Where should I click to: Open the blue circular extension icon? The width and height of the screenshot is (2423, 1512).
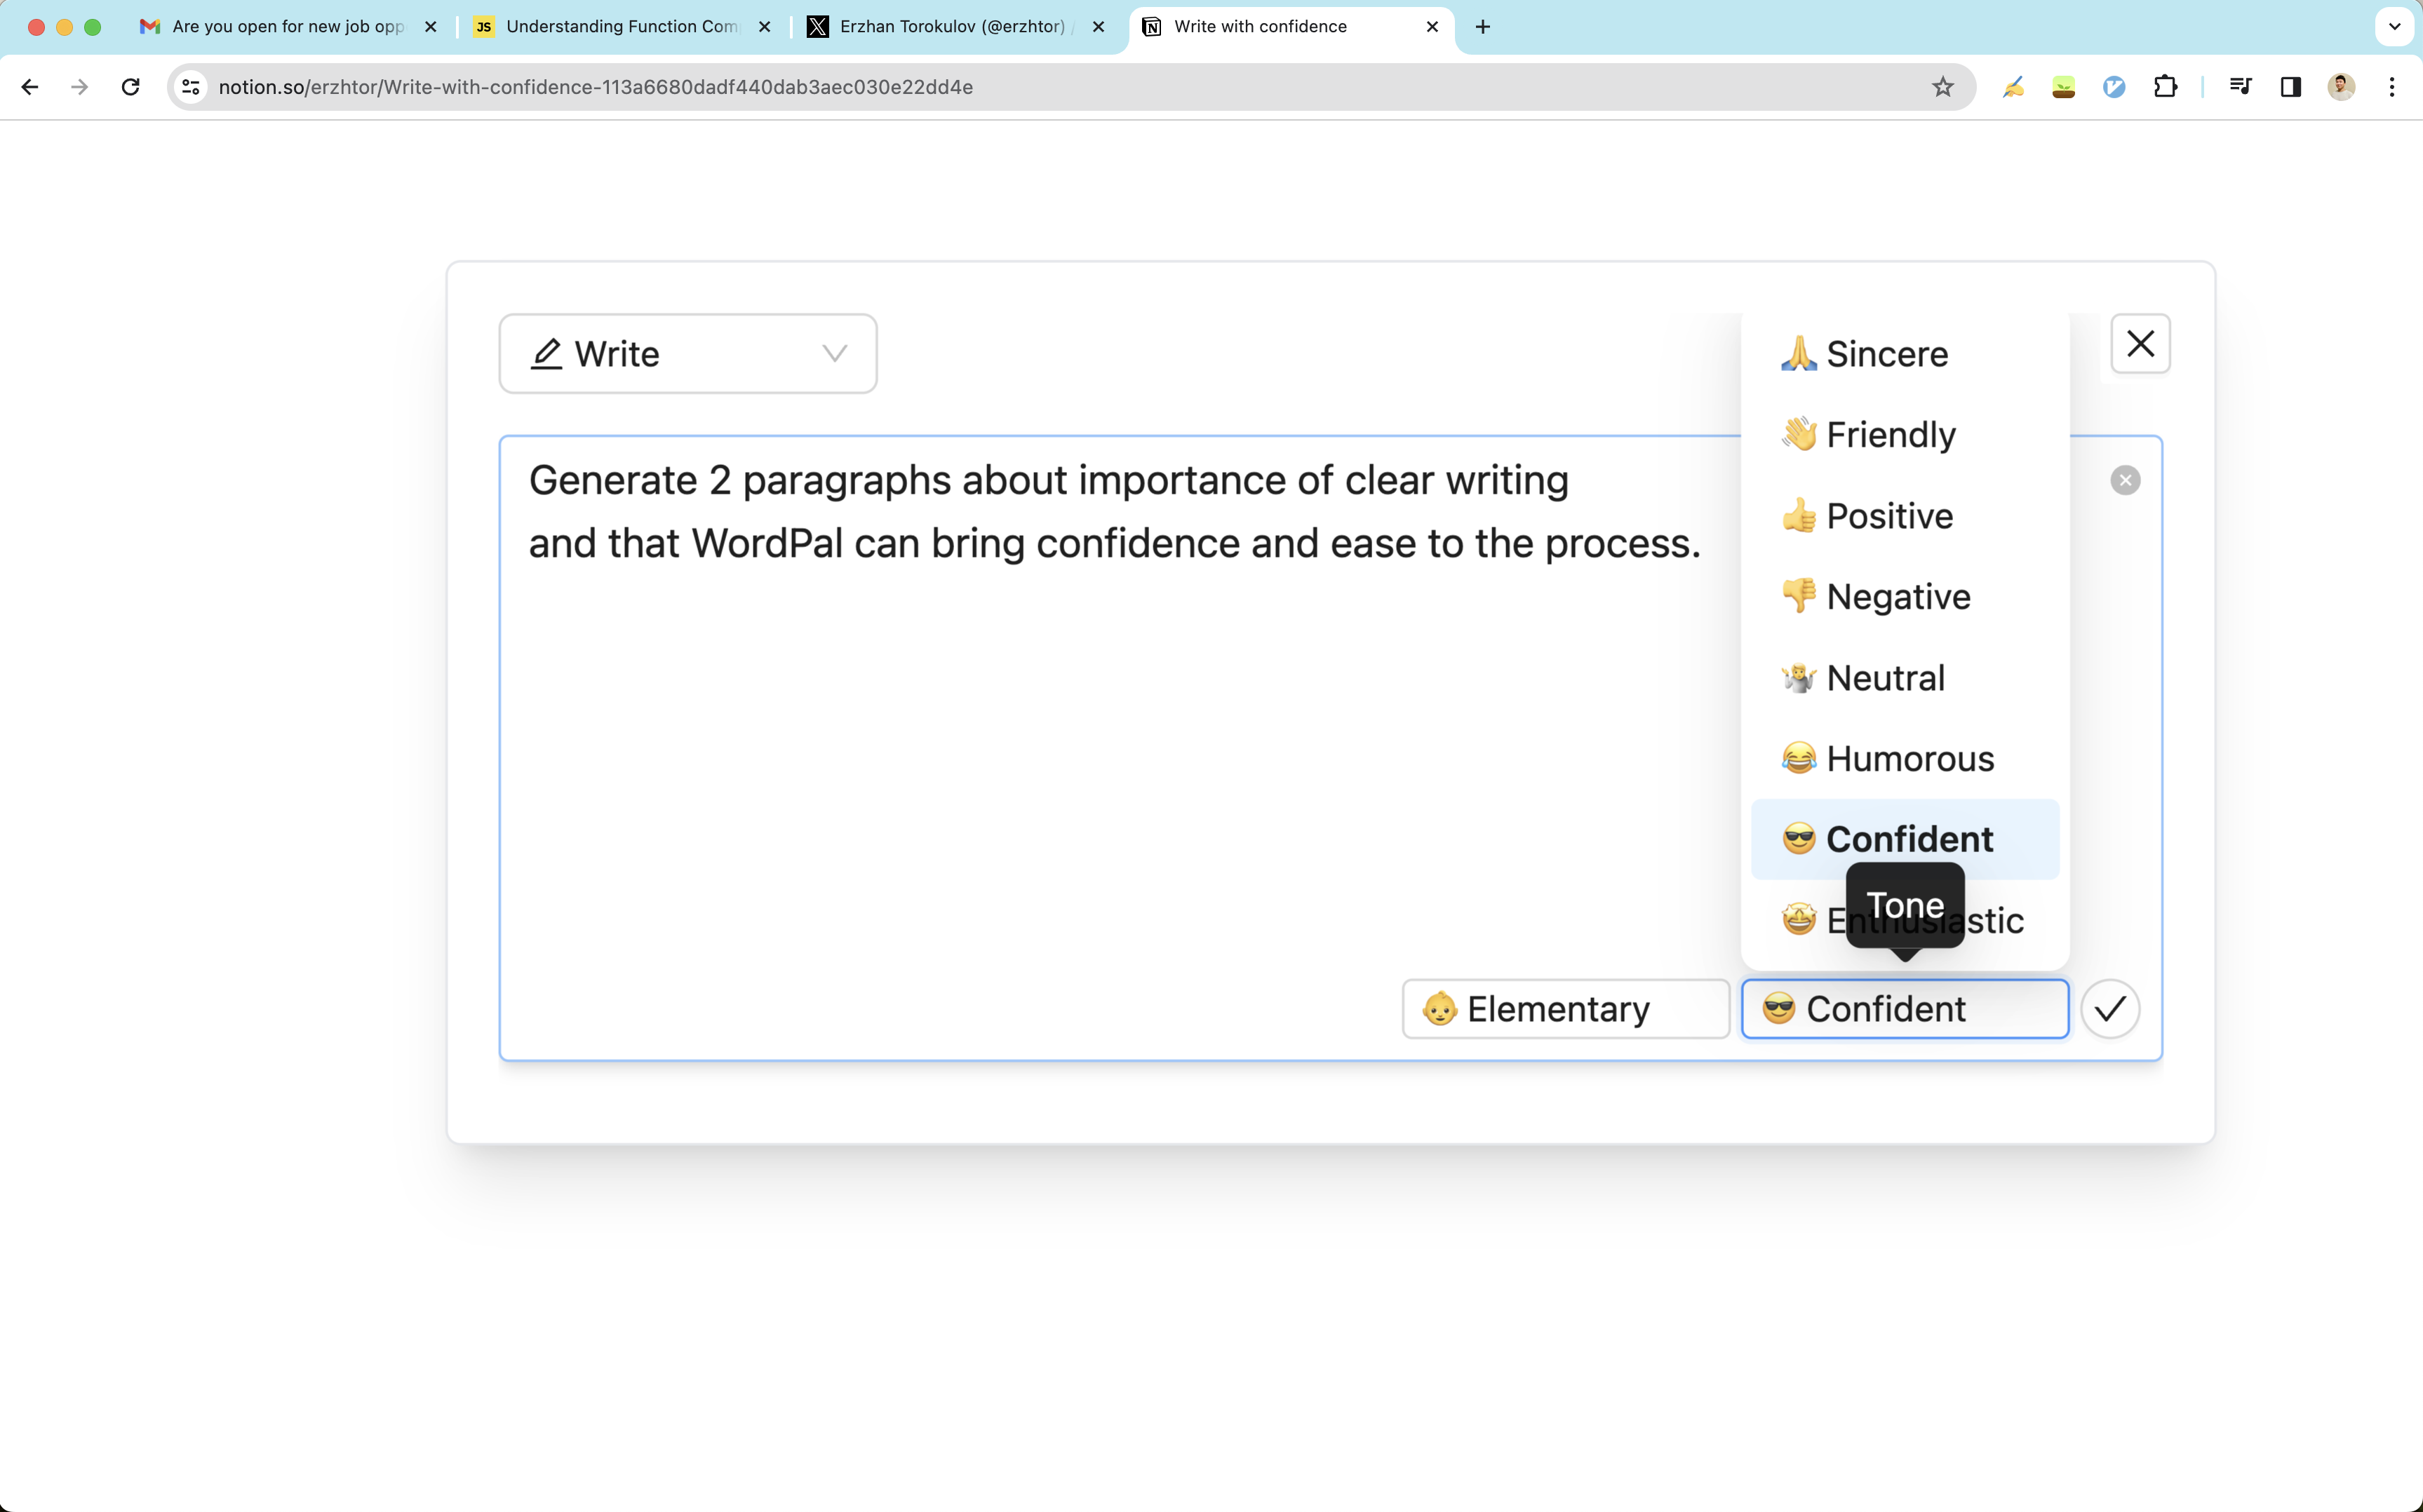click(x=2114, y=87)
